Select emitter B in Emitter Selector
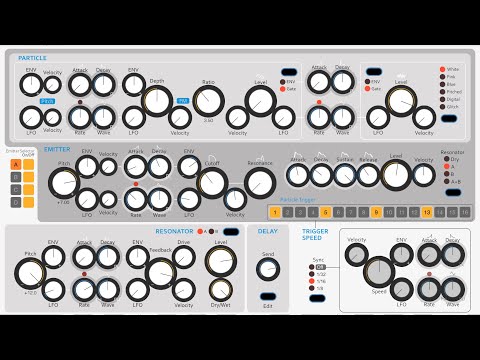The width and height of the screenshot is (480, 360). tap(16, 177)
